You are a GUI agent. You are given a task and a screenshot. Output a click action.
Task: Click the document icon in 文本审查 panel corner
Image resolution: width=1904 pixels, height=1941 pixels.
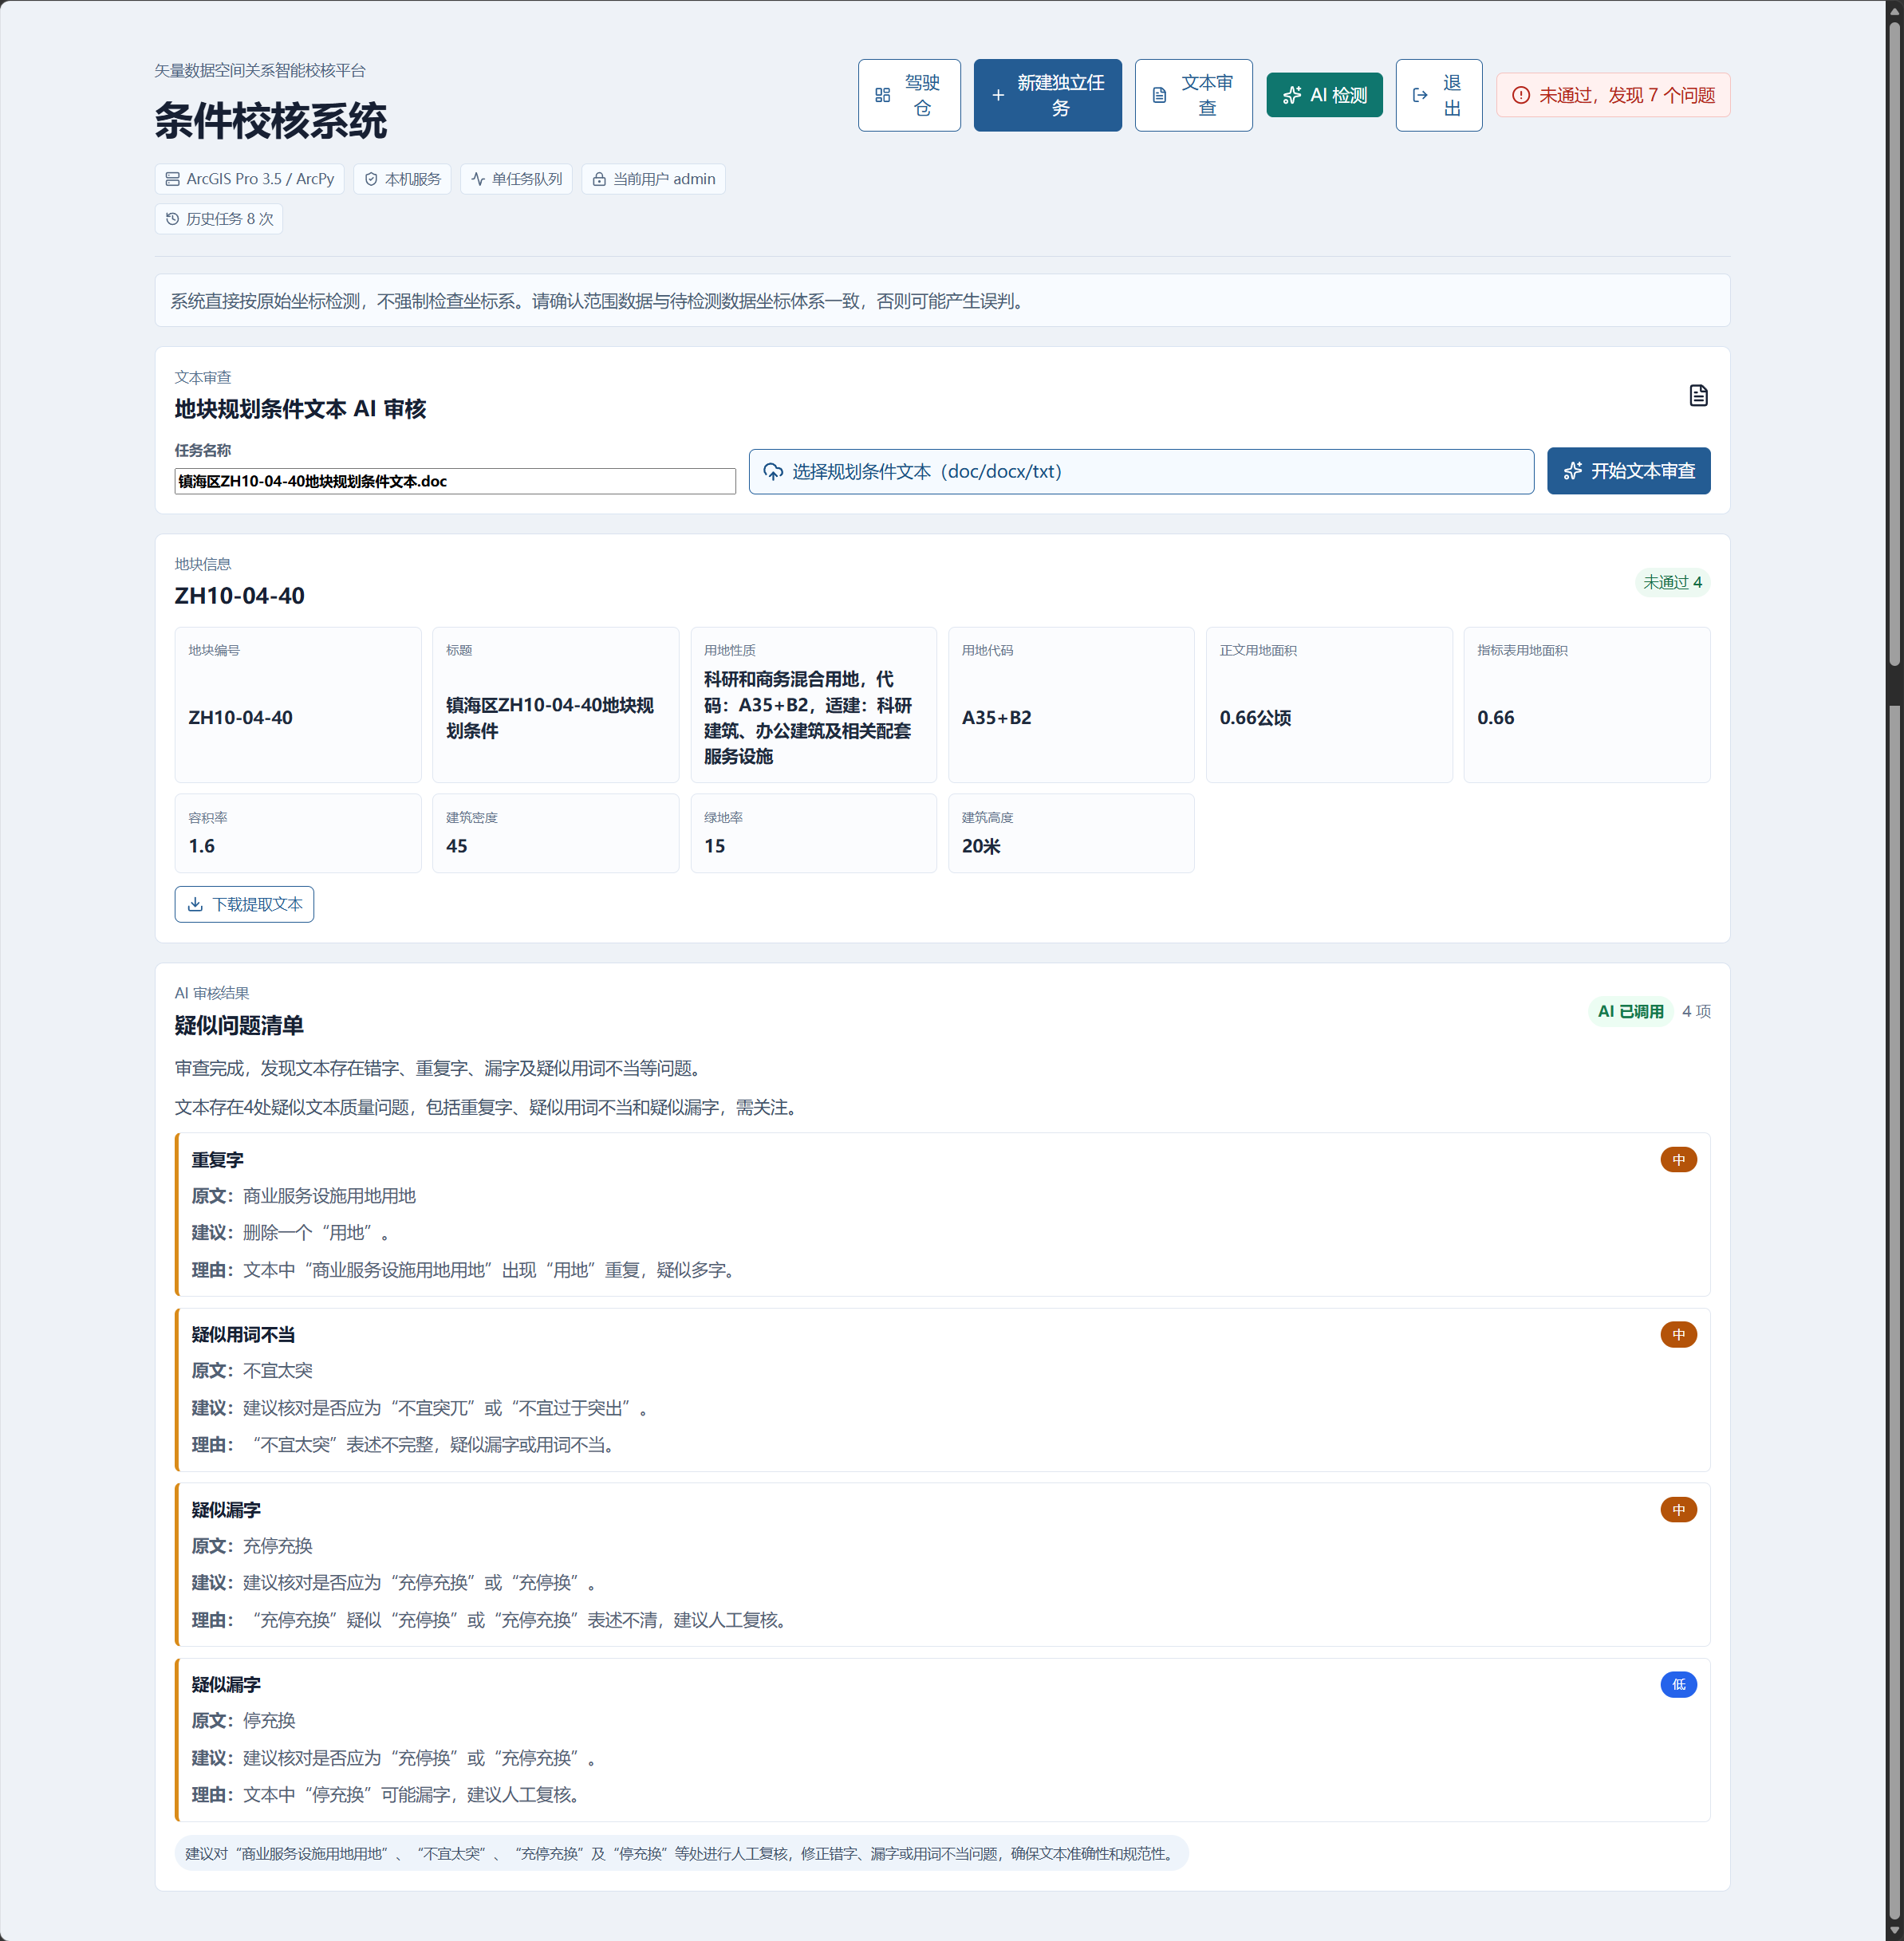point(1698,396)
